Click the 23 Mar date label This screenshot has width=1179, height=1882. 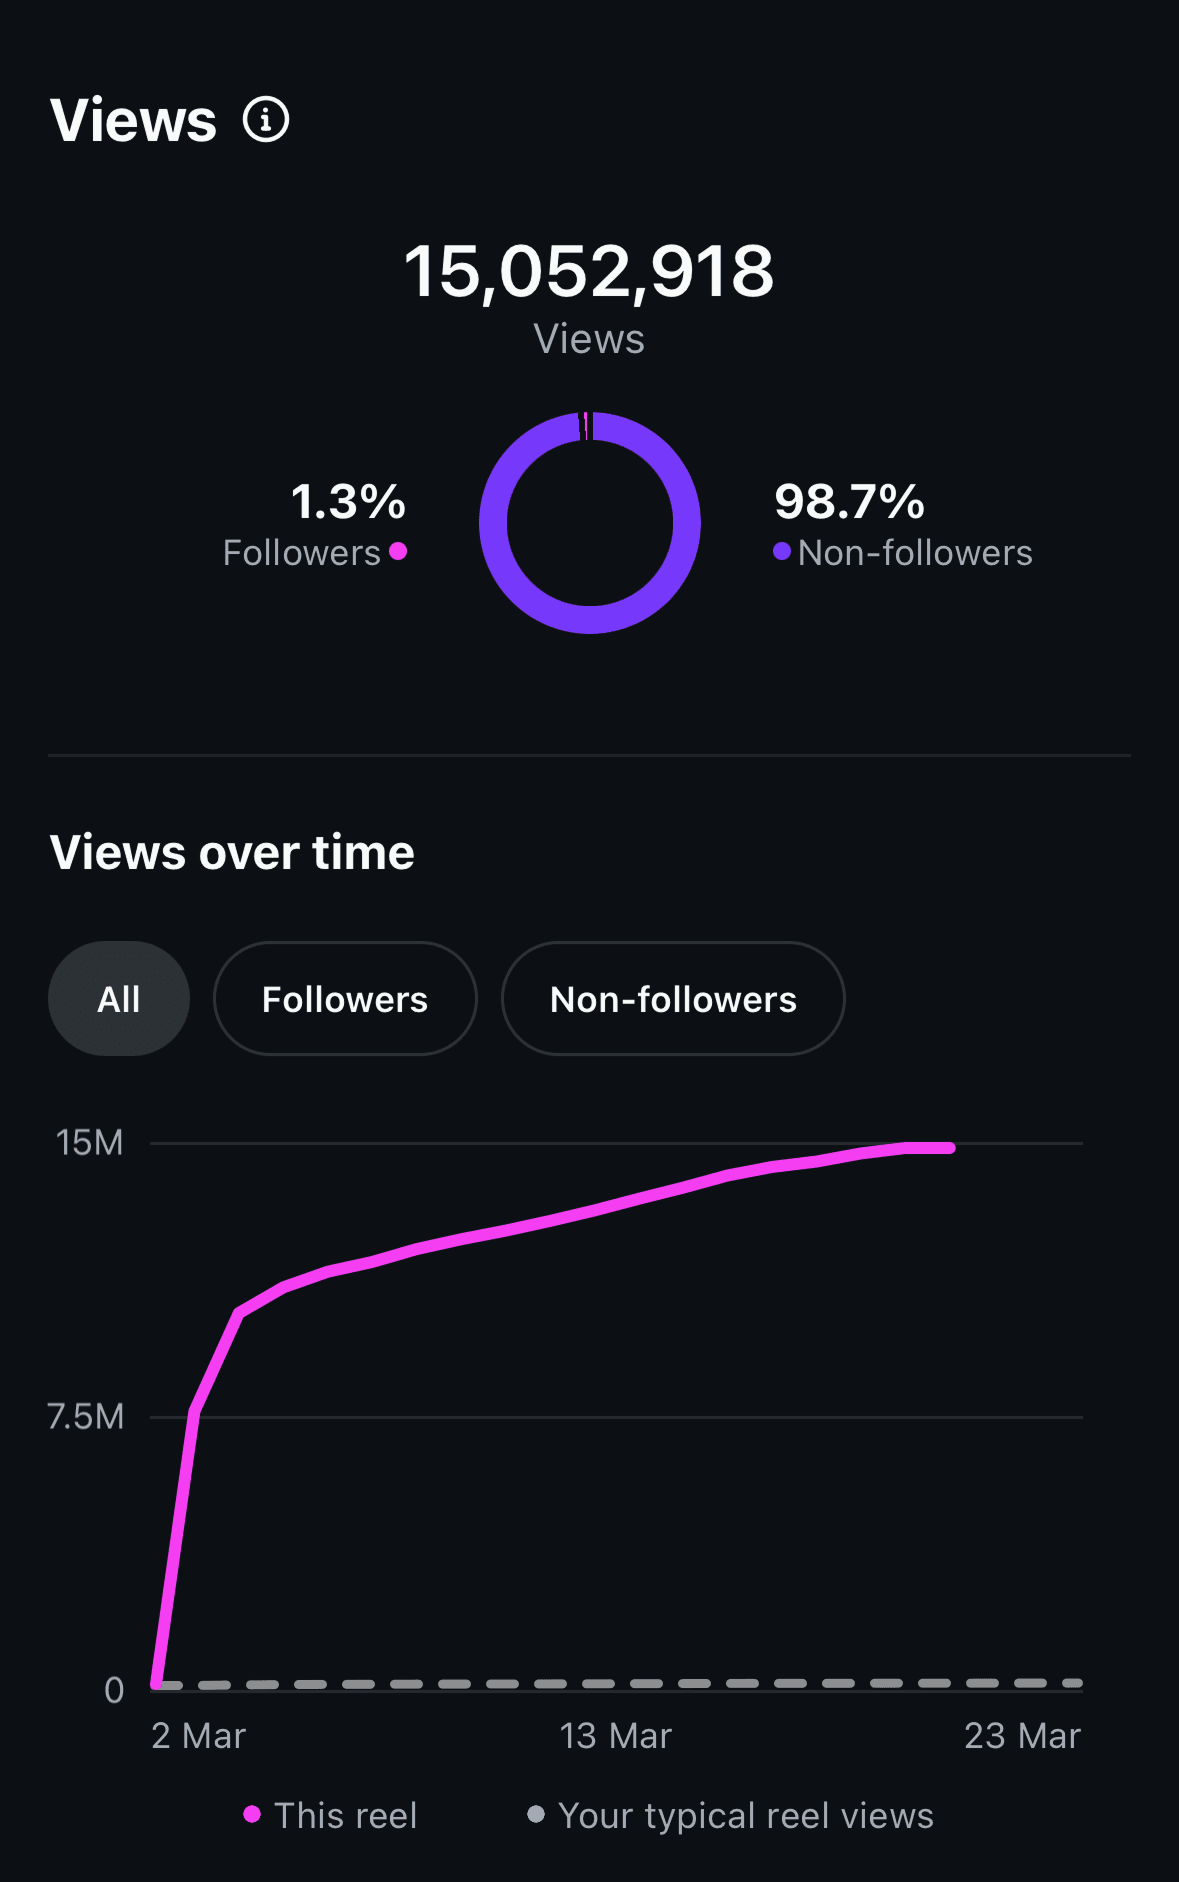point(1022,1736)
